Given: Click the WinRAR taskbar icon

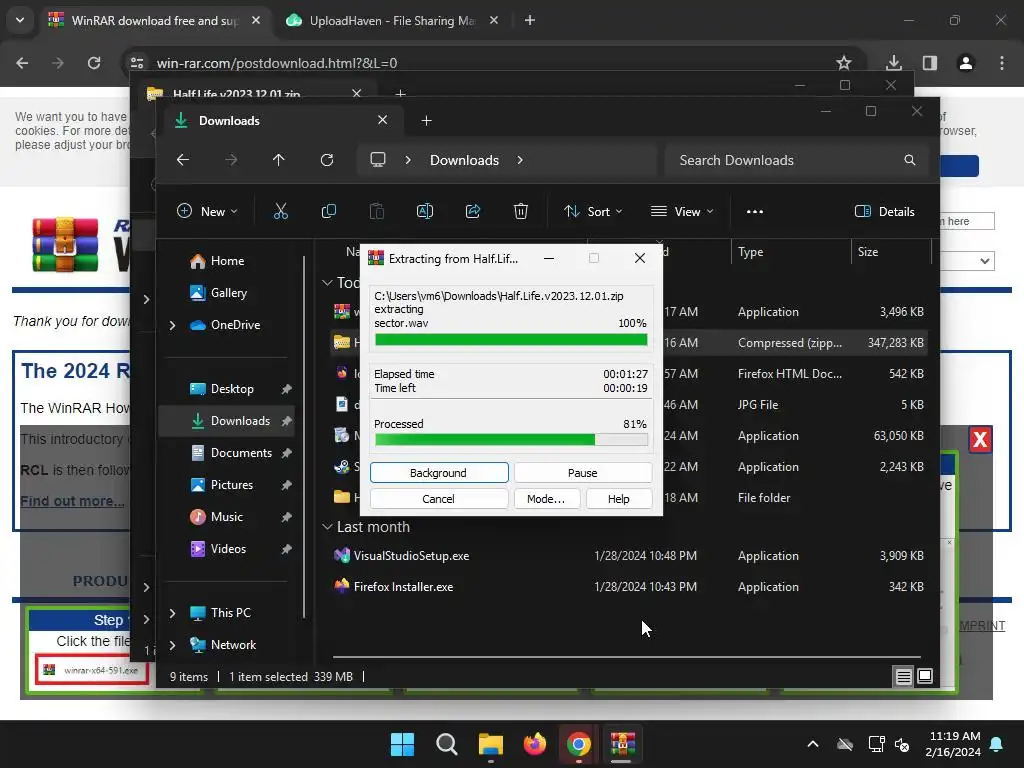Looking at the screenshot, I should click(x=622, y=744).
